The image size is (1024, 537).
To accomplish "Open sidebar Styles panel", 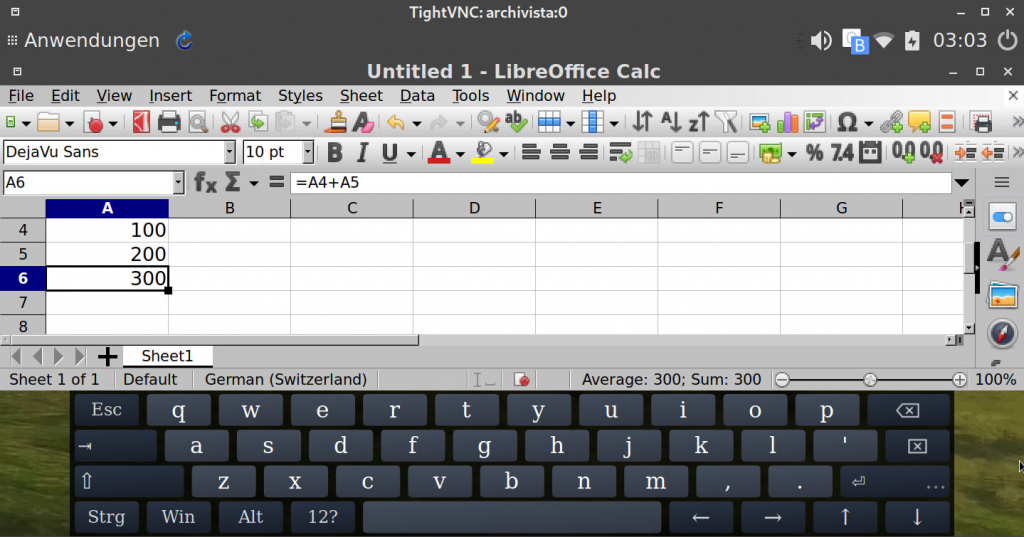I will click(1002, 255).
